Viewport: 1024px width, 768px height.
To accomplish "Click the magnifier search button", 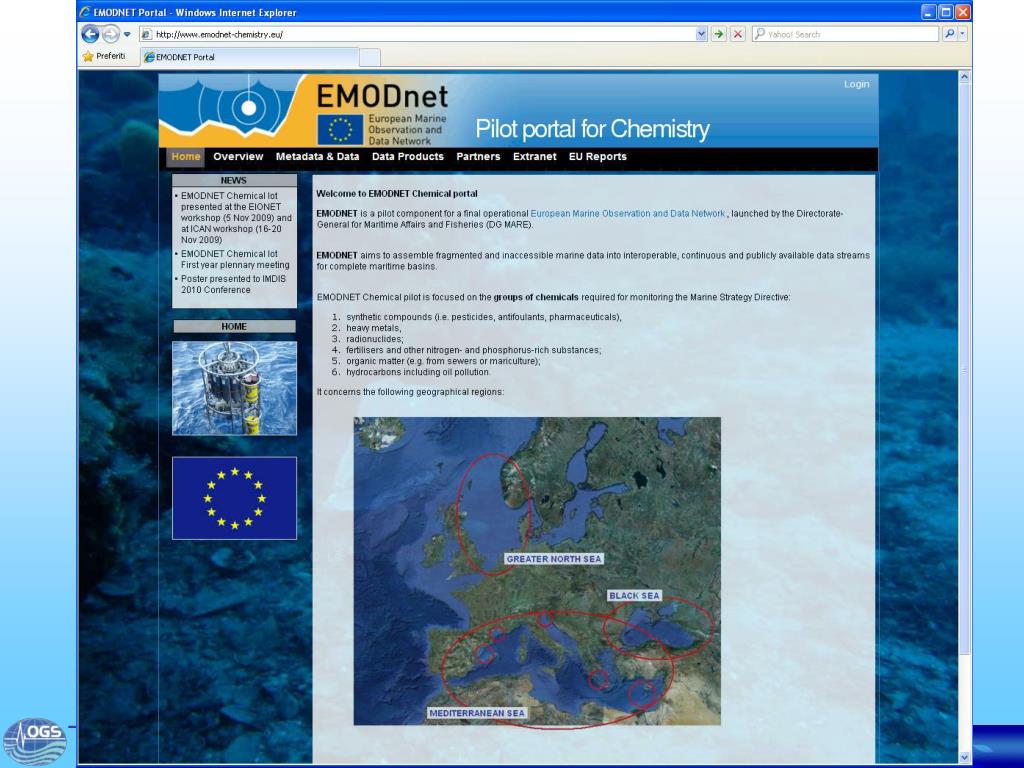I will (950, 34).
